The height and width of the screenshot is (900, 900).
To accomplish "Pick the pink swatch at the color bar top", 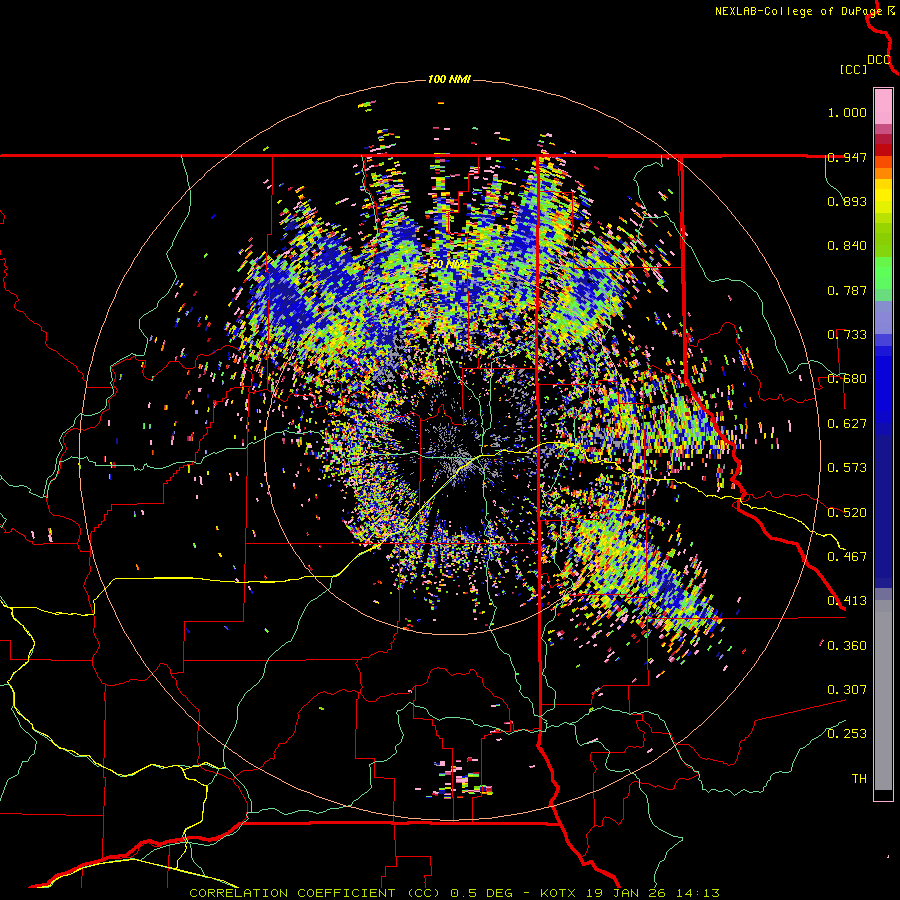I will (x=883, y=106).
